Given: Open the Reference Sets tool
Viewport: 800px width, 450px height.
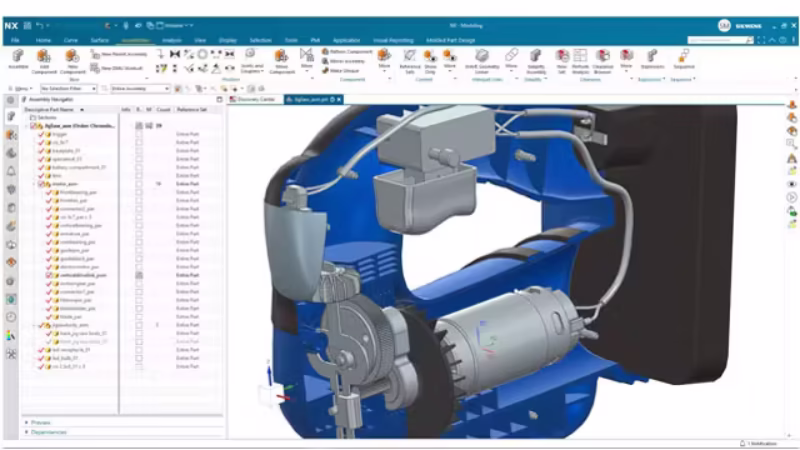Looking at the screenshot, I should (410, 58).
